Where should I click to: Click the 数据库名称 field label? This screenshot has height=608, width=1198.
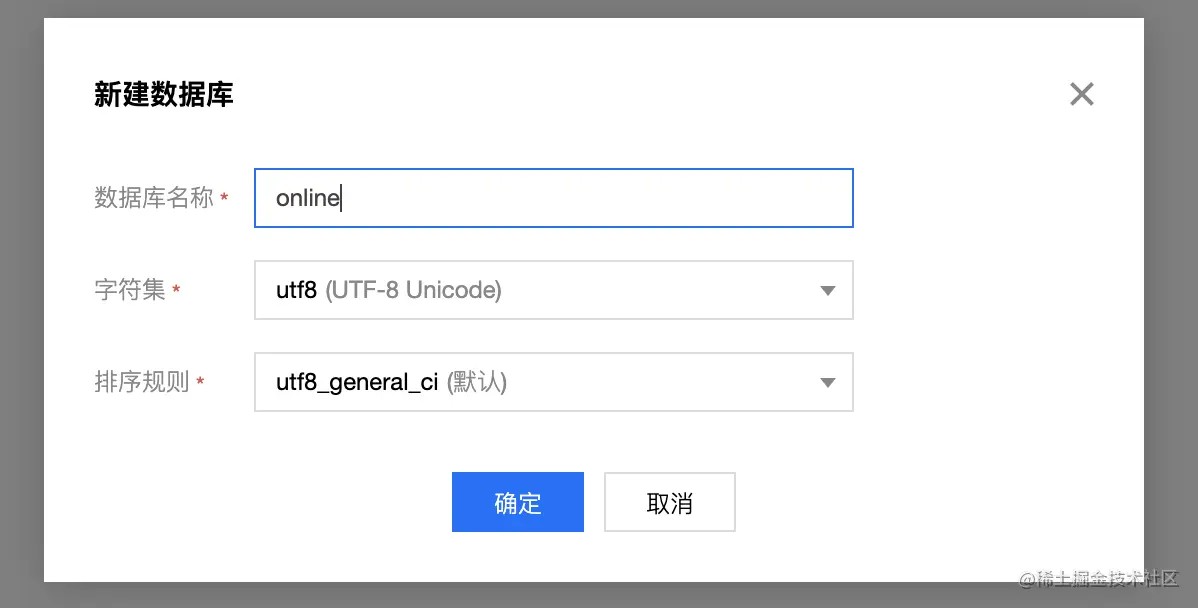coord(154,198)
